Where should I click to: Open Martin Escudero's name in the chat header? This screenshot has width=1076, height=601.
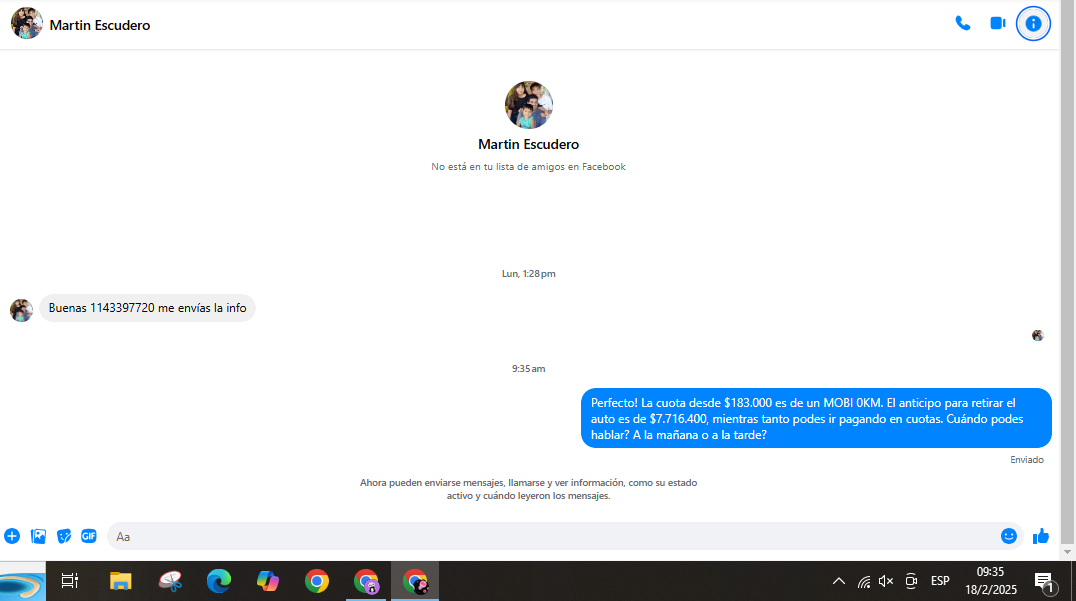coord(99,25)
